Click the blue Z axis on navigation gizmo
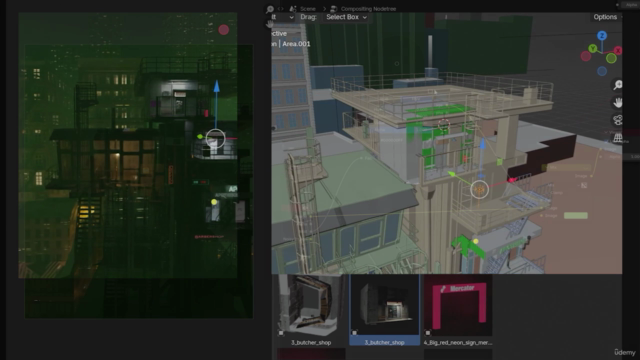 (x=602, y=36)
